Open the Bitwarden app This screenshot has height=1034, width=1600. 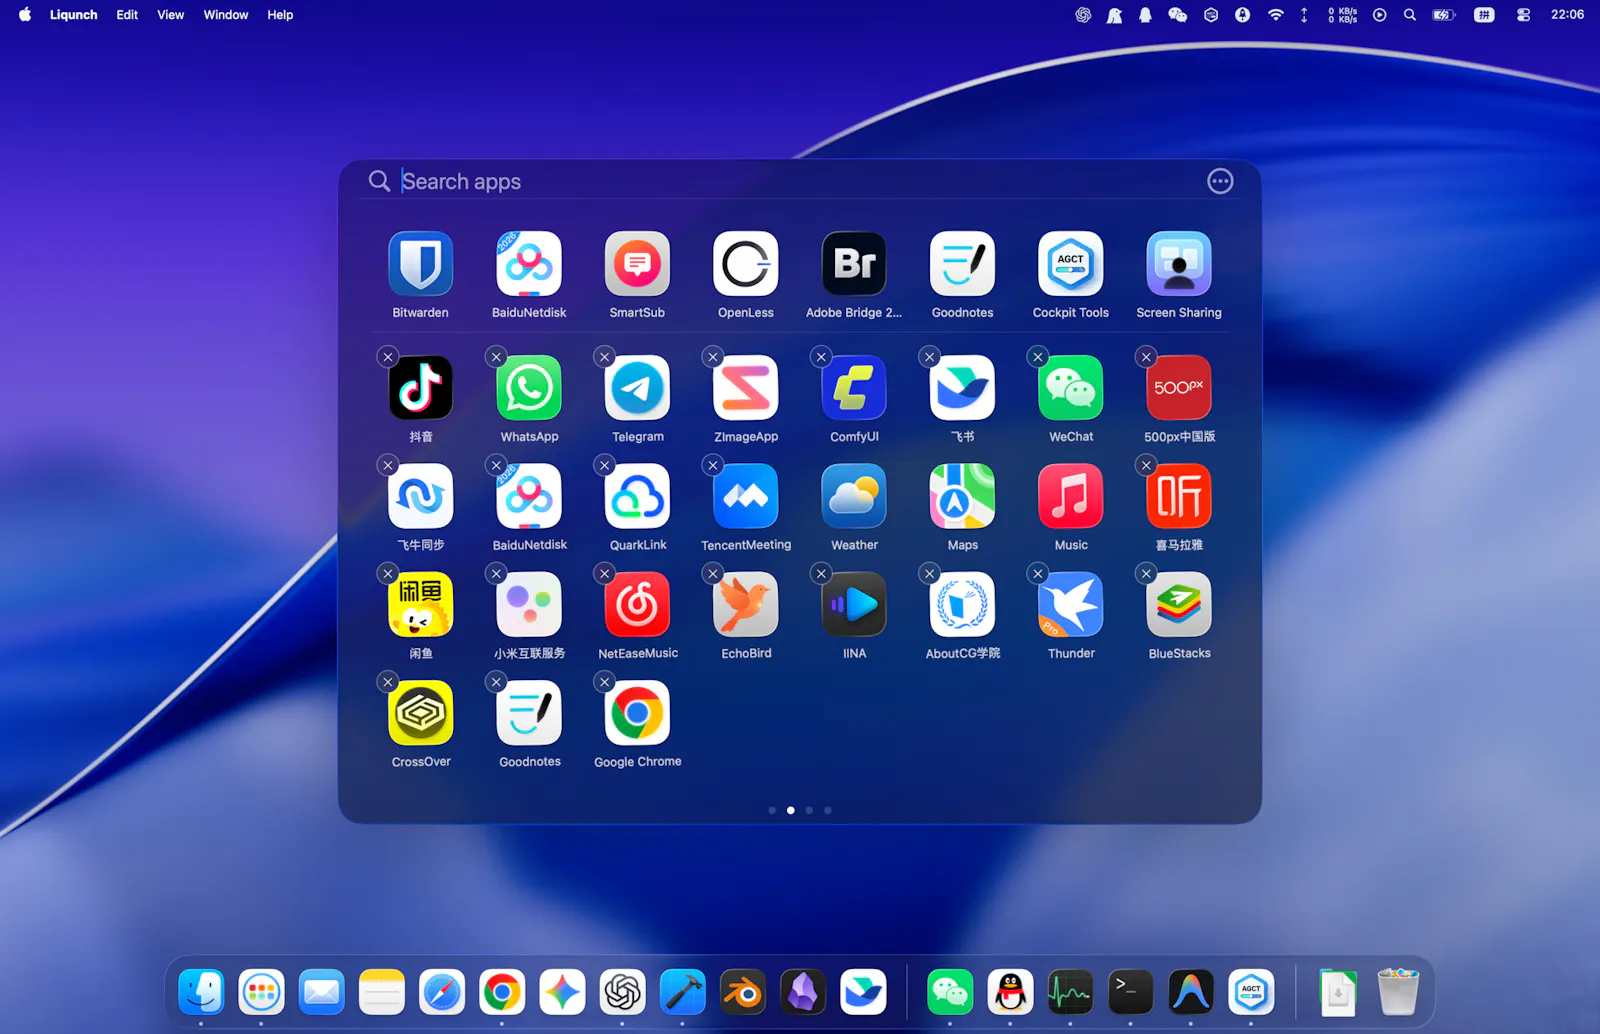tap(420, 264)
